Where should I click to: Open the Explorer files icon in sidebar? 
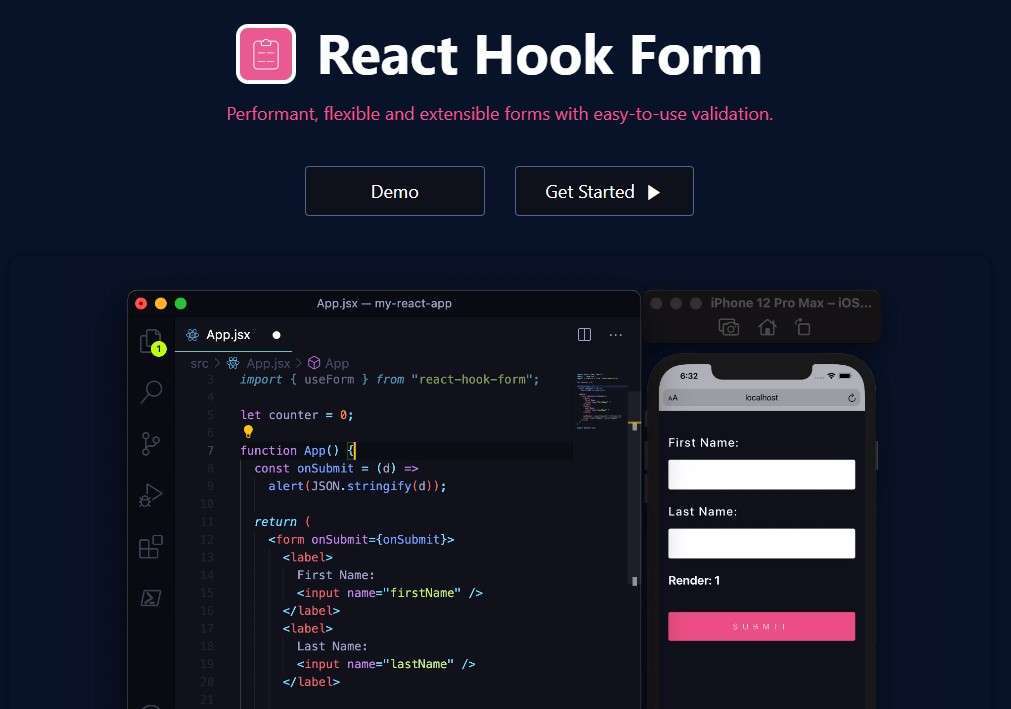[151, 341]
